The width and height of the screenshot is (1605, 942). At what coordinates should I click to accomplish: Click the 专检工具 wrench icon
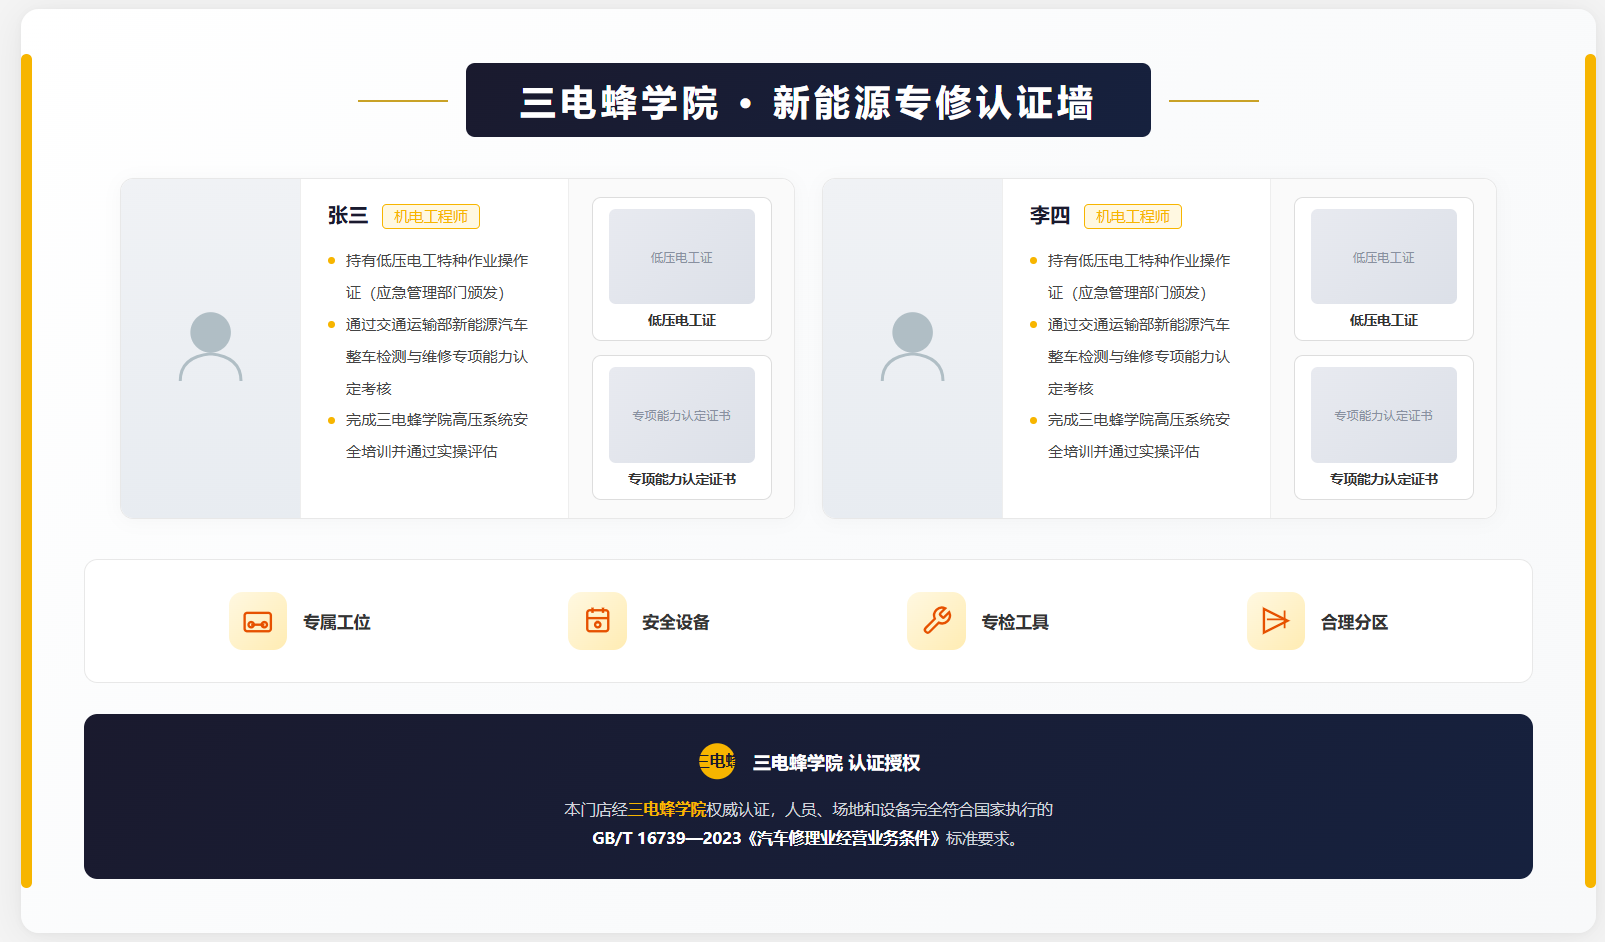tap(936, 621)
